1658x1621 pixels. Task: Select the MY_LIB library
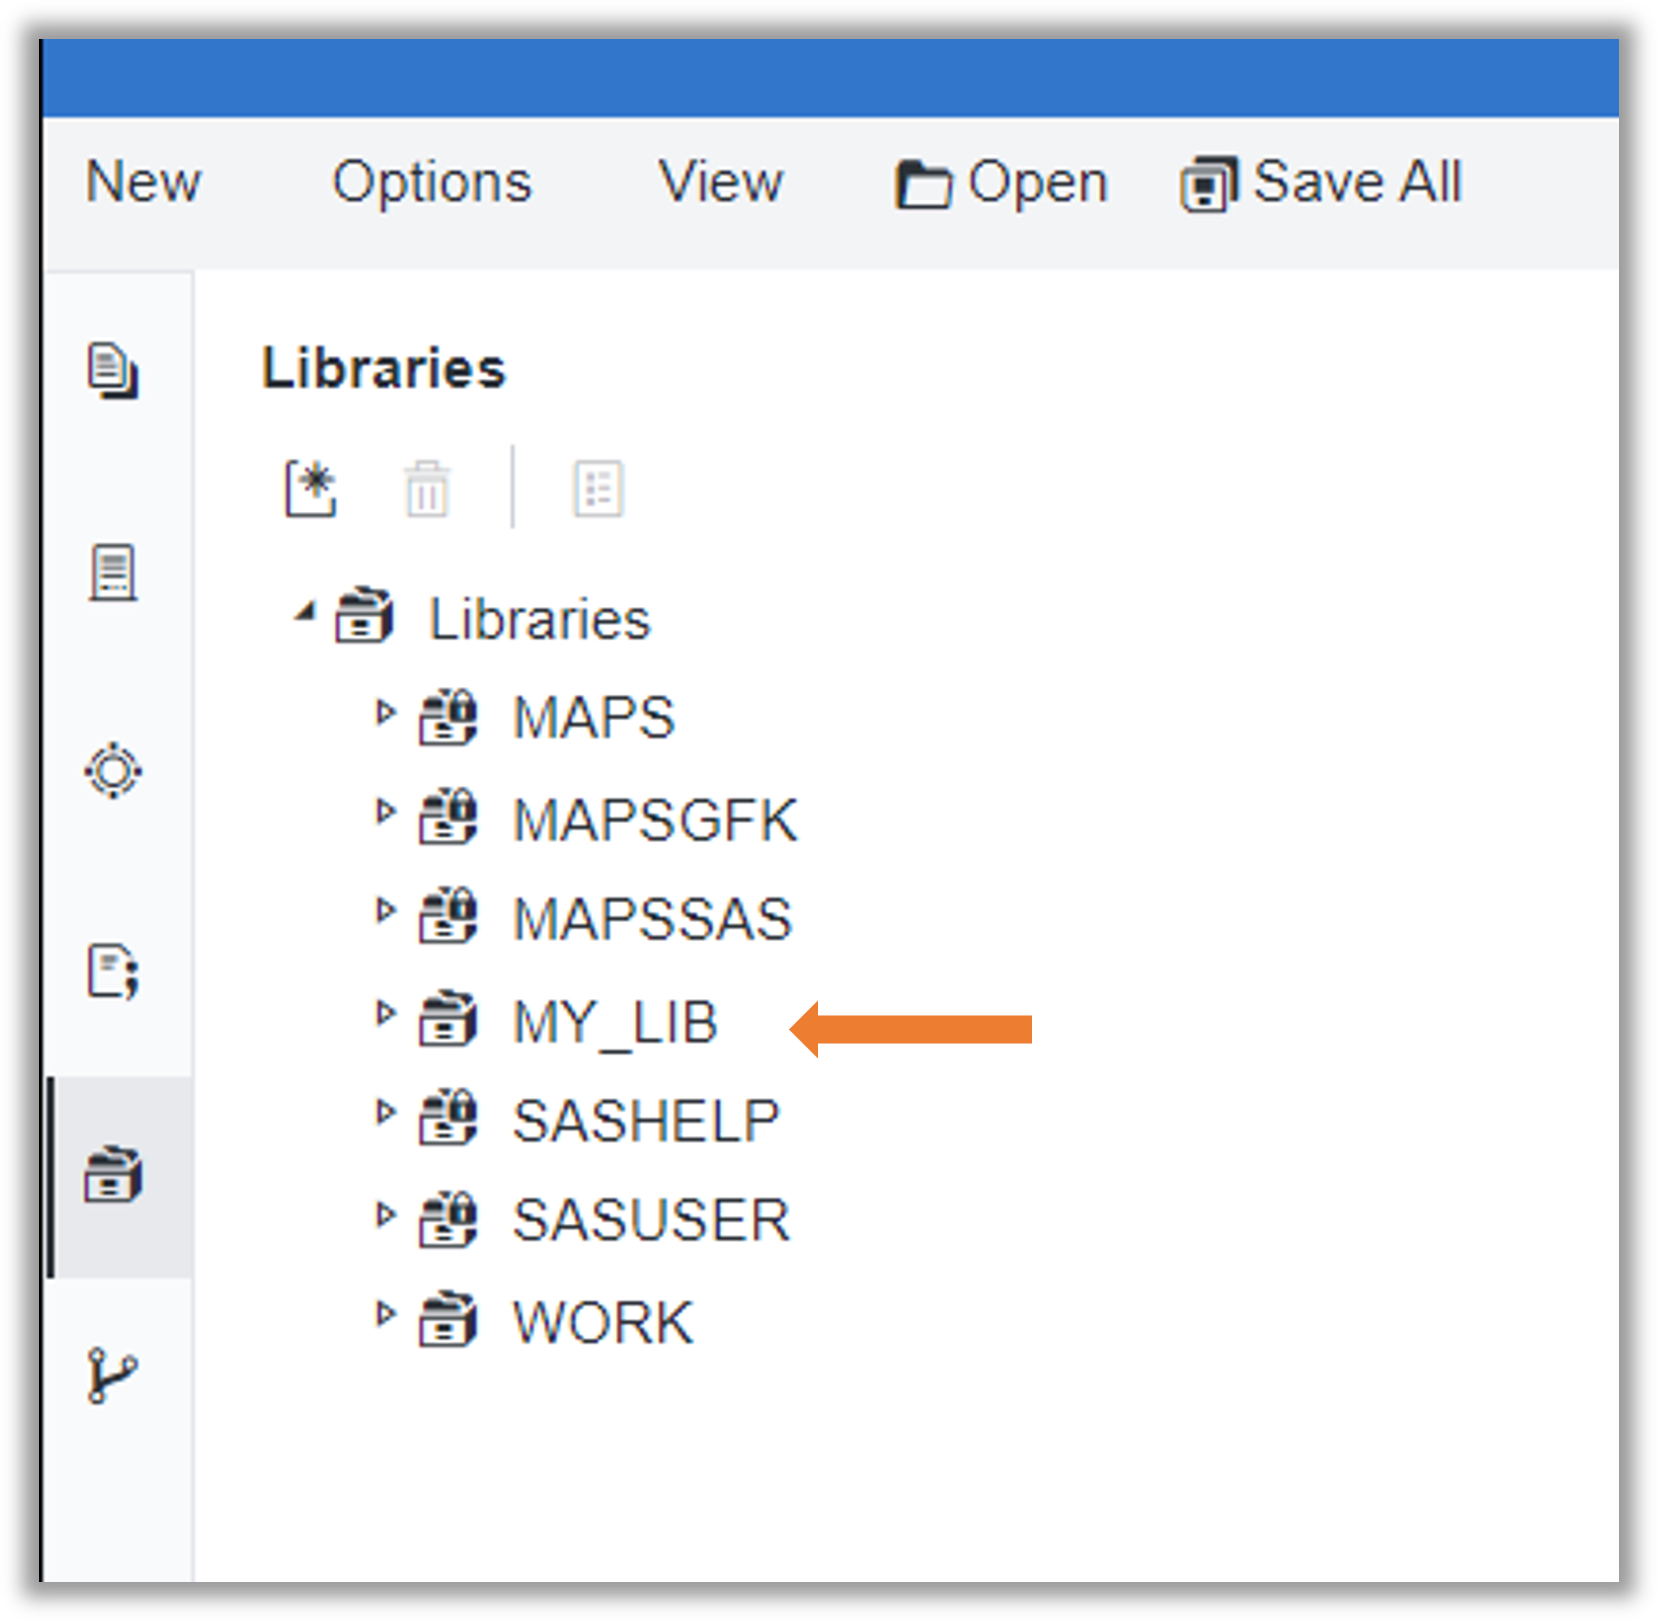click(x=616, y=1021)
